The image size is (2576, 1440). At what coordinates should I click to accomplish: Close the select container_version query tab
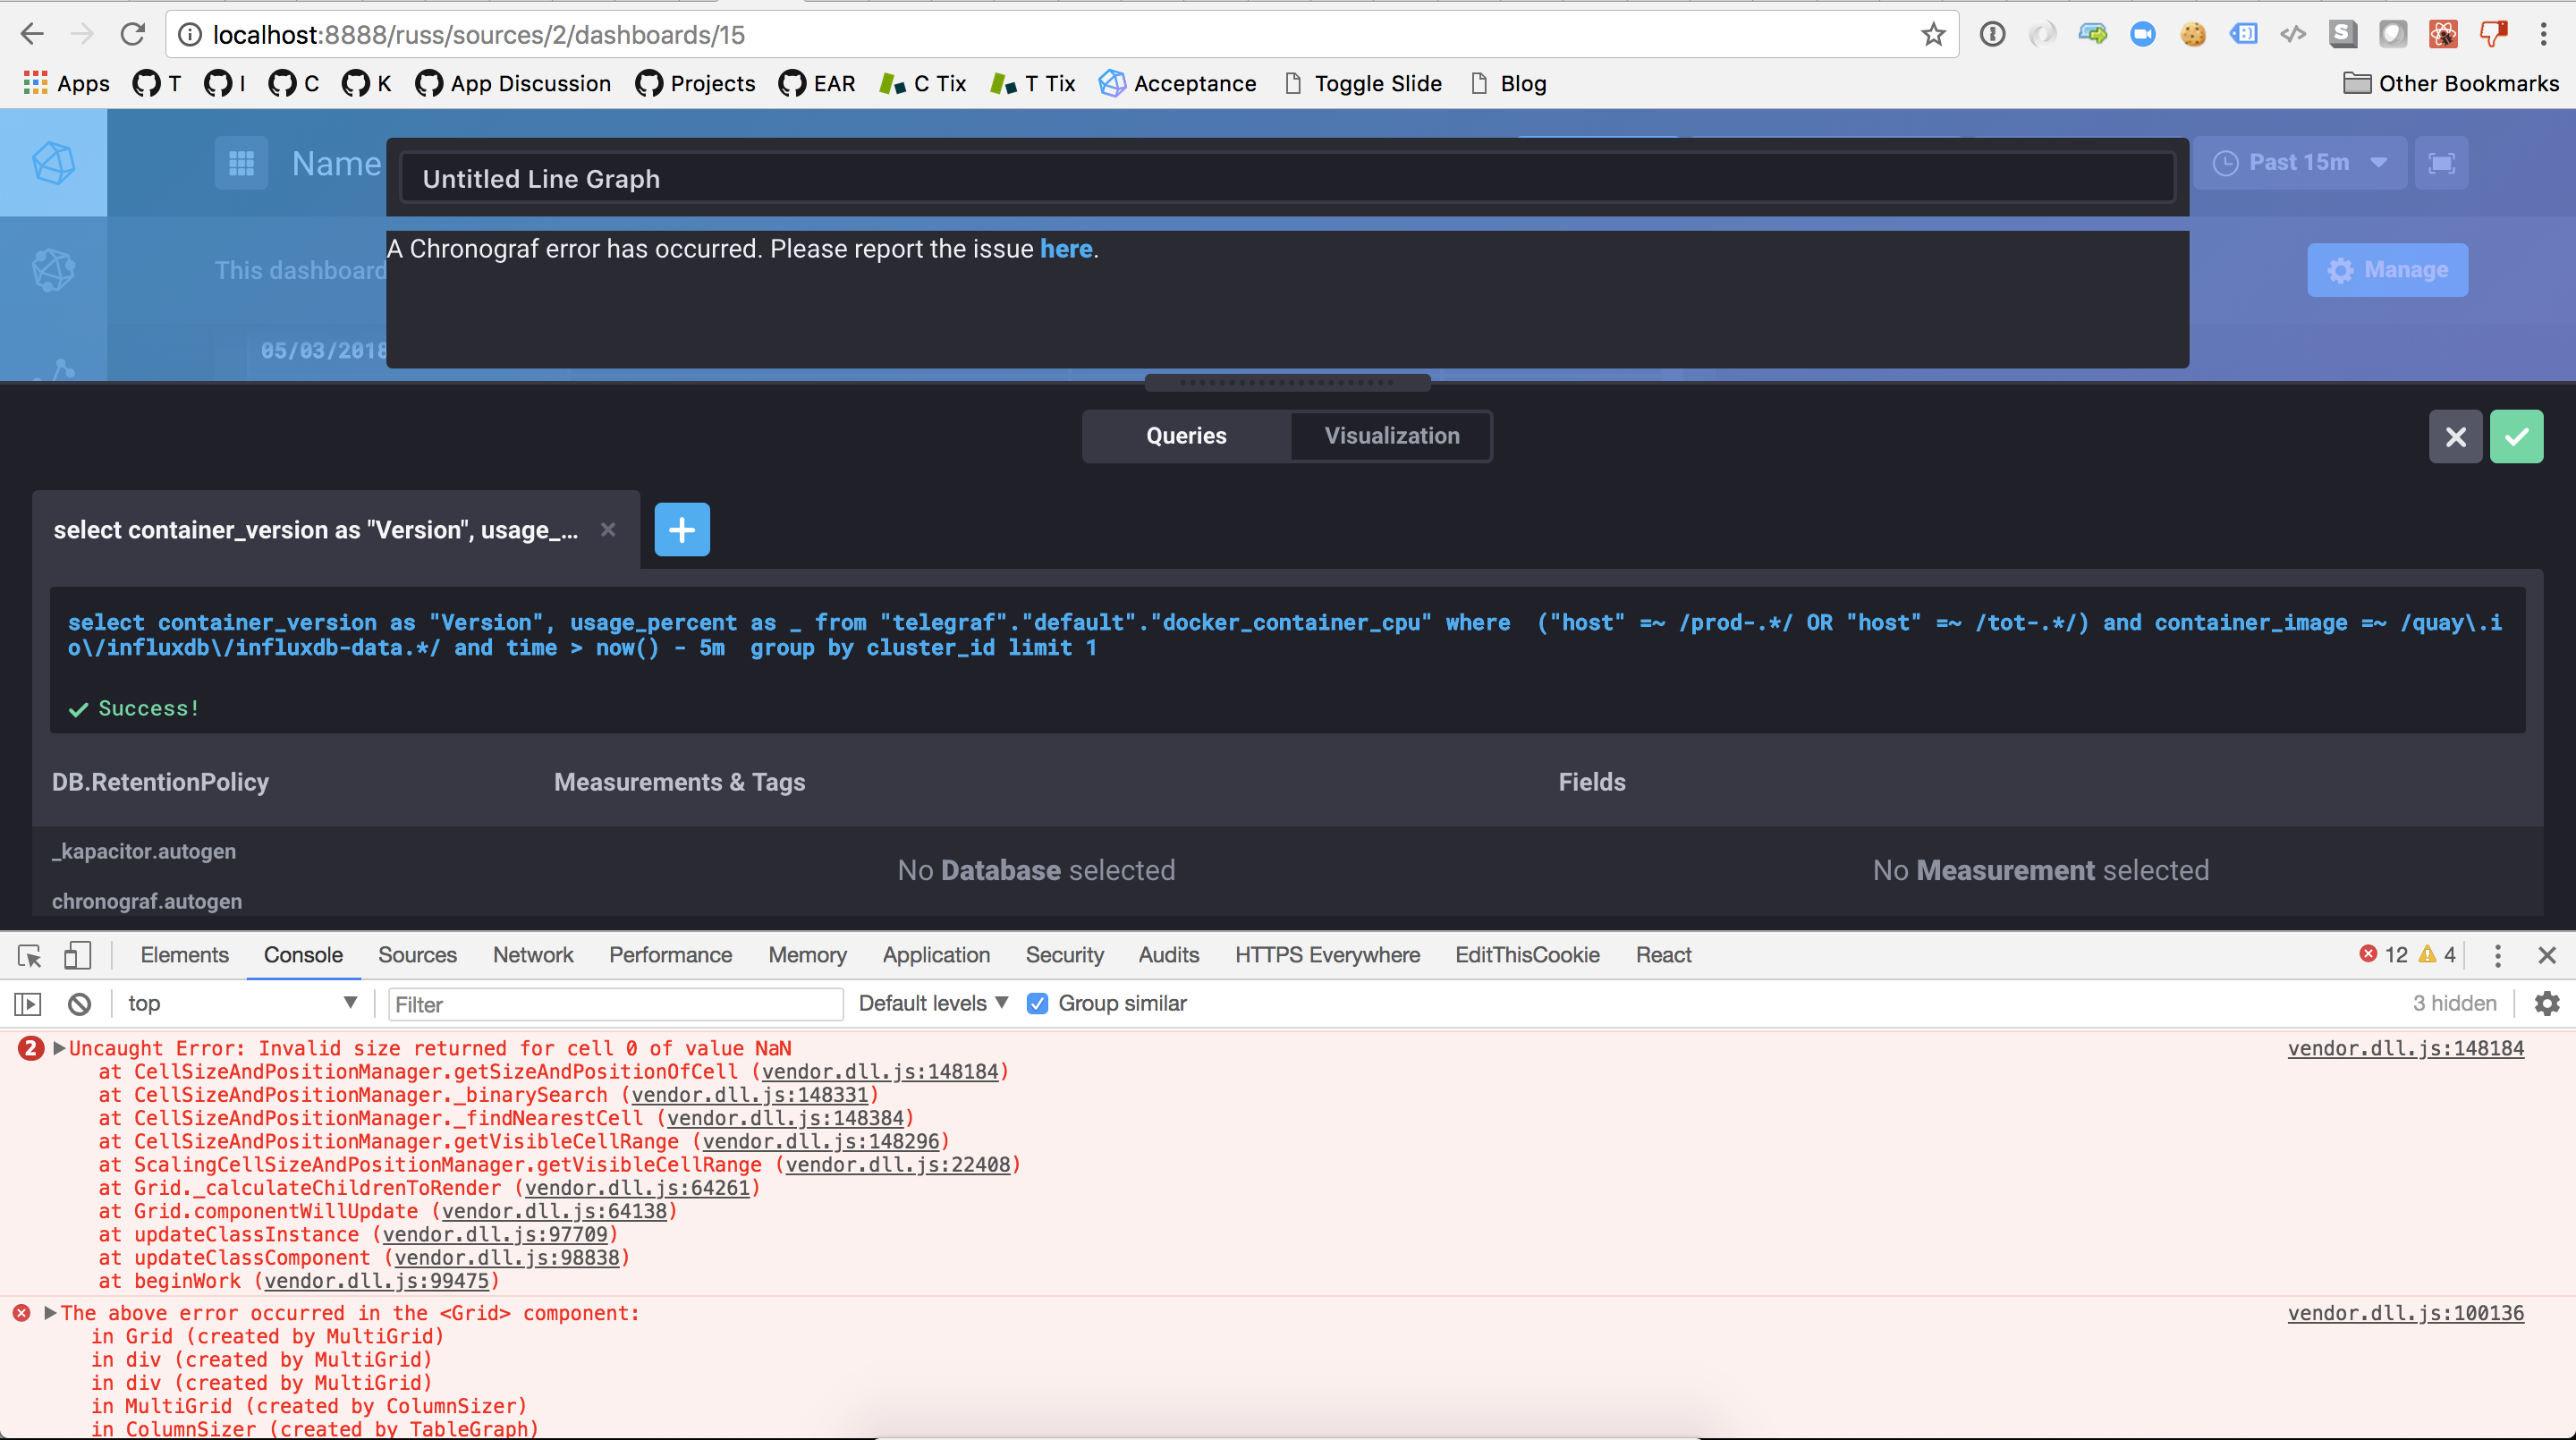608,529
